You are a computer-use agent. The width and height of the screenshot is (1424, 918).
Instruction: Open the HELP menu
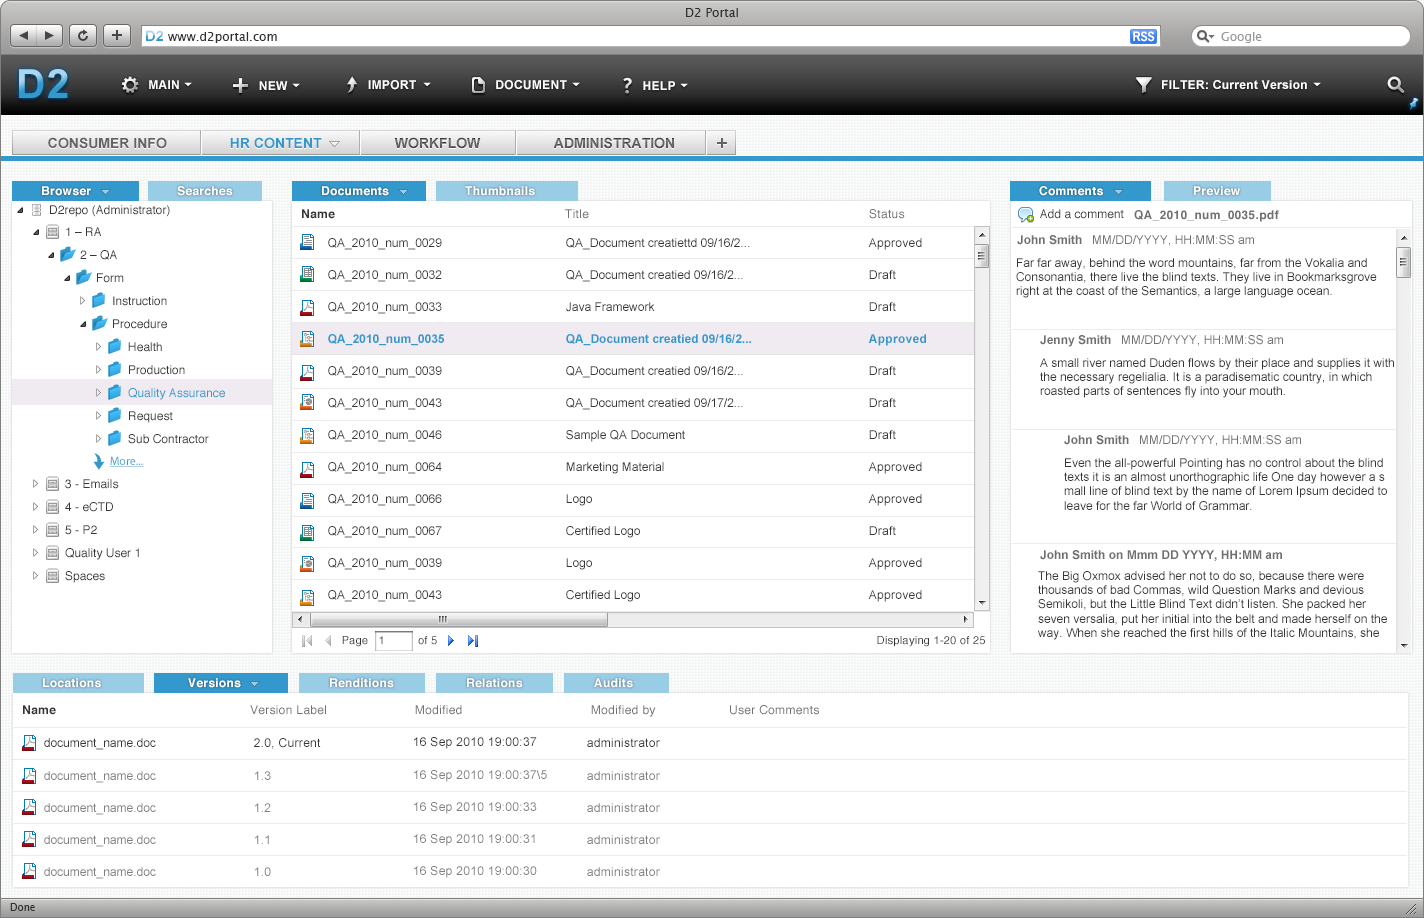point(654,85)
